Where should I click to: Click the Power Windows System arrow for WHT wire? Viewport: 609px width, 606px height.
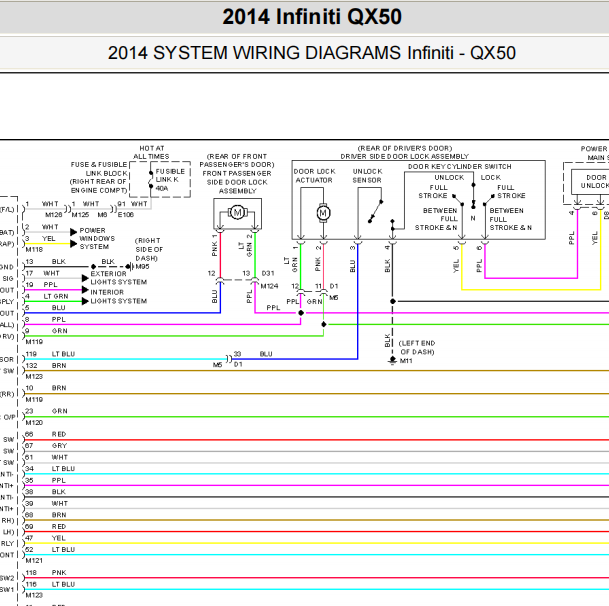[73, 232]
